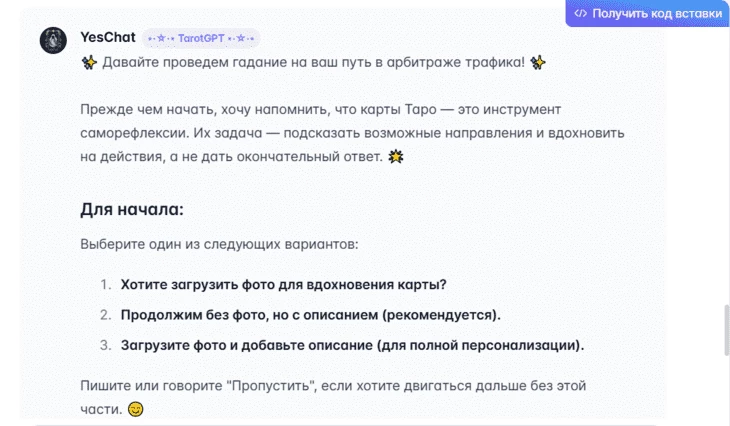
Task: Select option Хотите загрузить фото для вдохновения карты
Action: (284, 284)
